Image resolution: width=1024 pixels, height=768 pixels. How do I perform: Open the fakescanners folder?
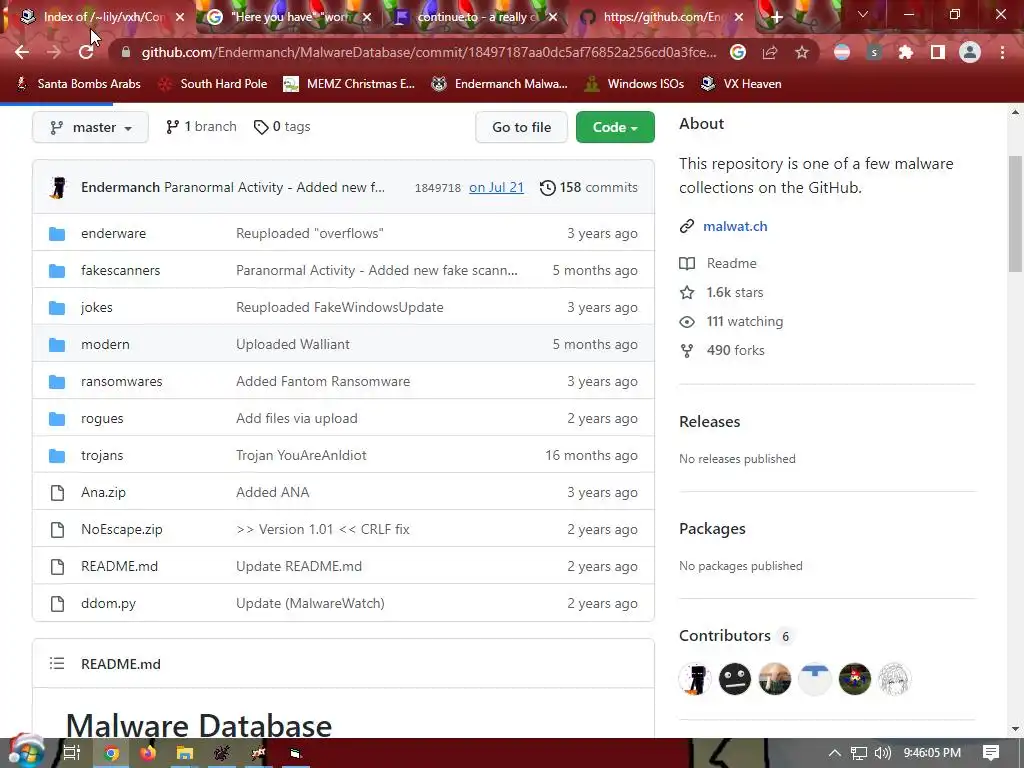pyautogui.click(x=120, y=270)
